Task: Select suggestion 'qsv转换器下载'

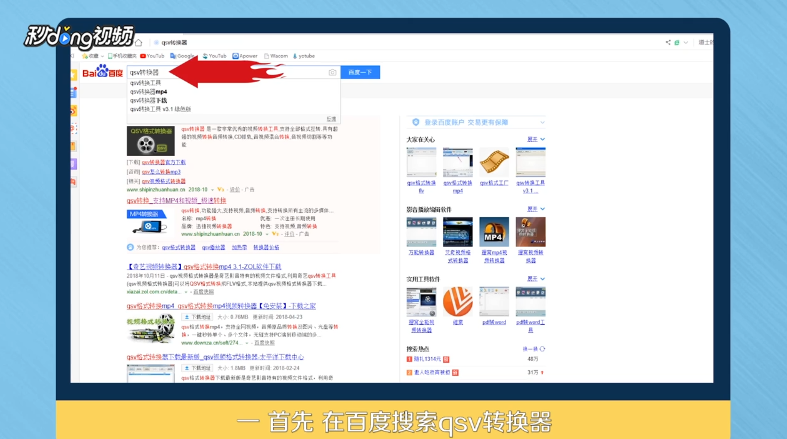Action: (149, 100)
